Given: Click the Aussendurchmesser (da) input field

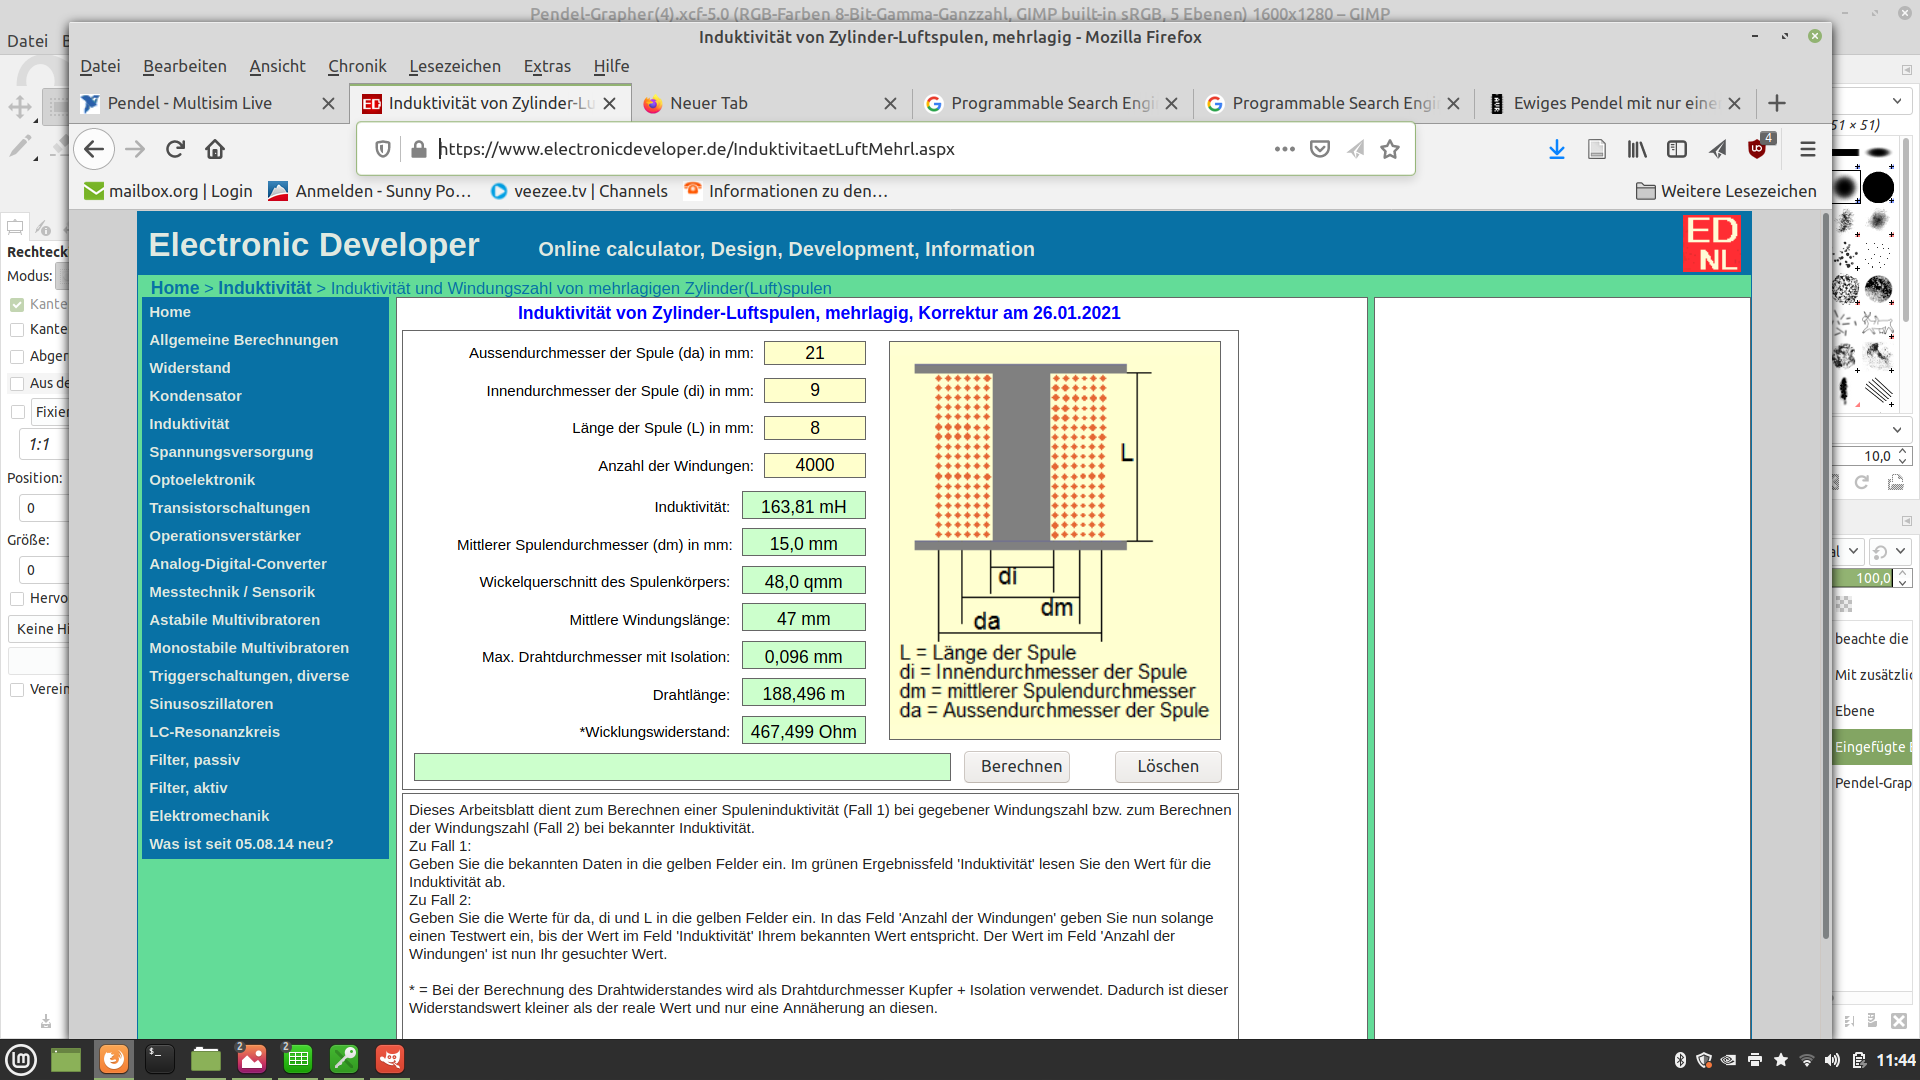Looking at the screenshot, I should 814,353.
